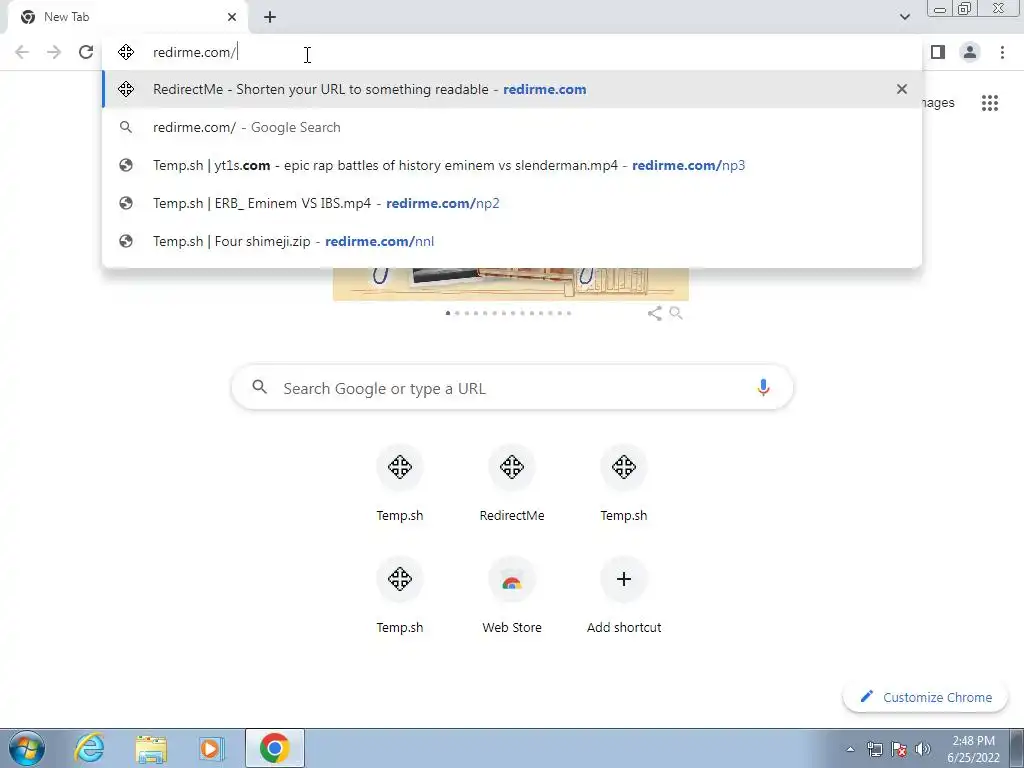The image size is (1024, 768).
Task: Open the volume speaker tray icon
Action: (923, 749)
